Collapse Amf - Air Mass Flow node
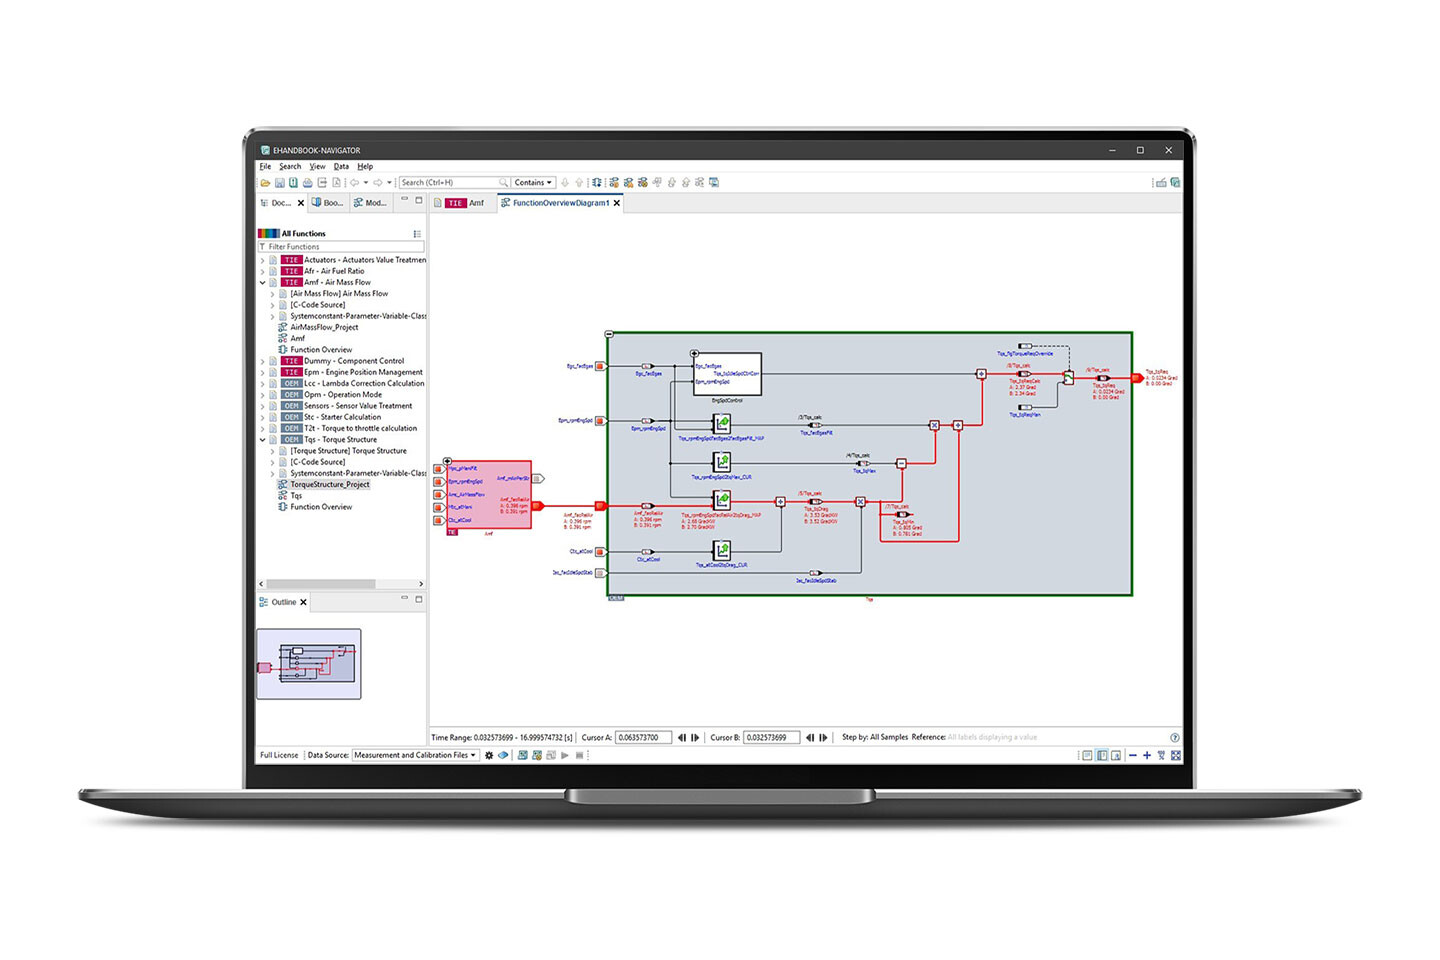The image size is (1440, 960). pos(263,283)
